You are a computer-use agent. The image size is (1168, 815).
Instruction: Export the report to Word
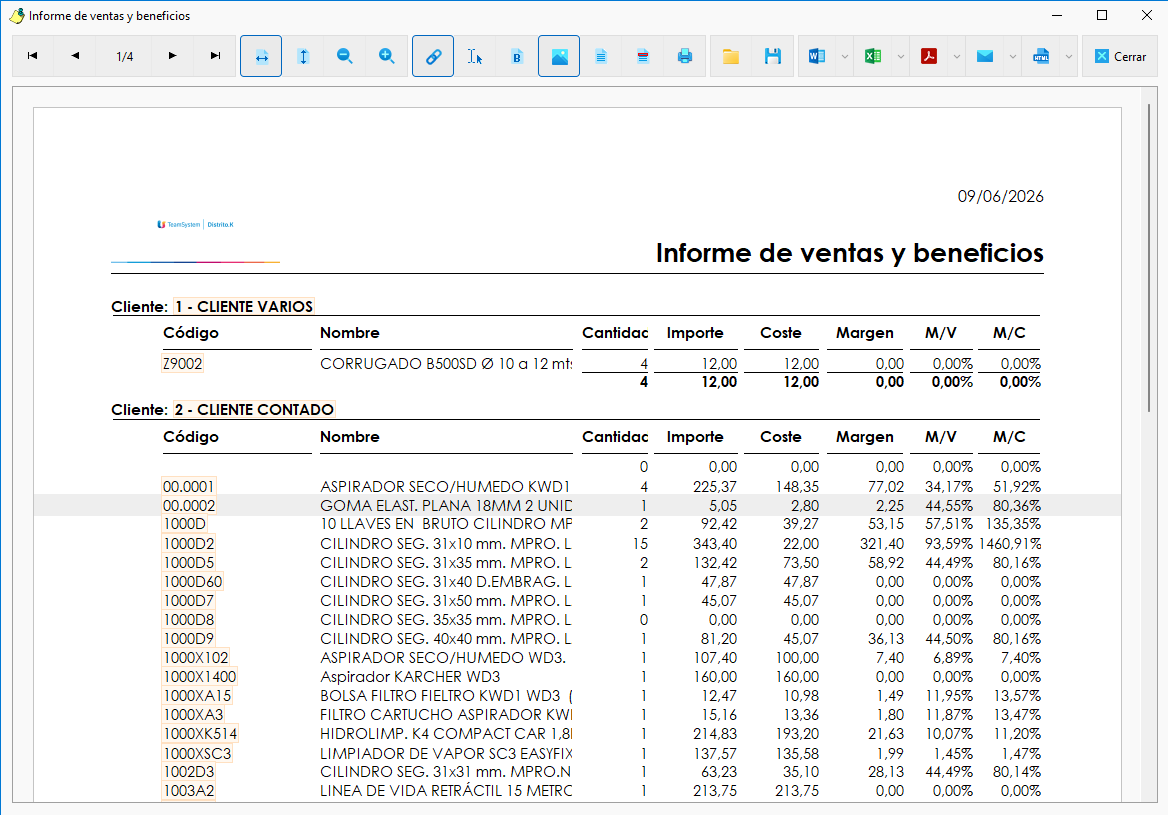pos(817,56)
